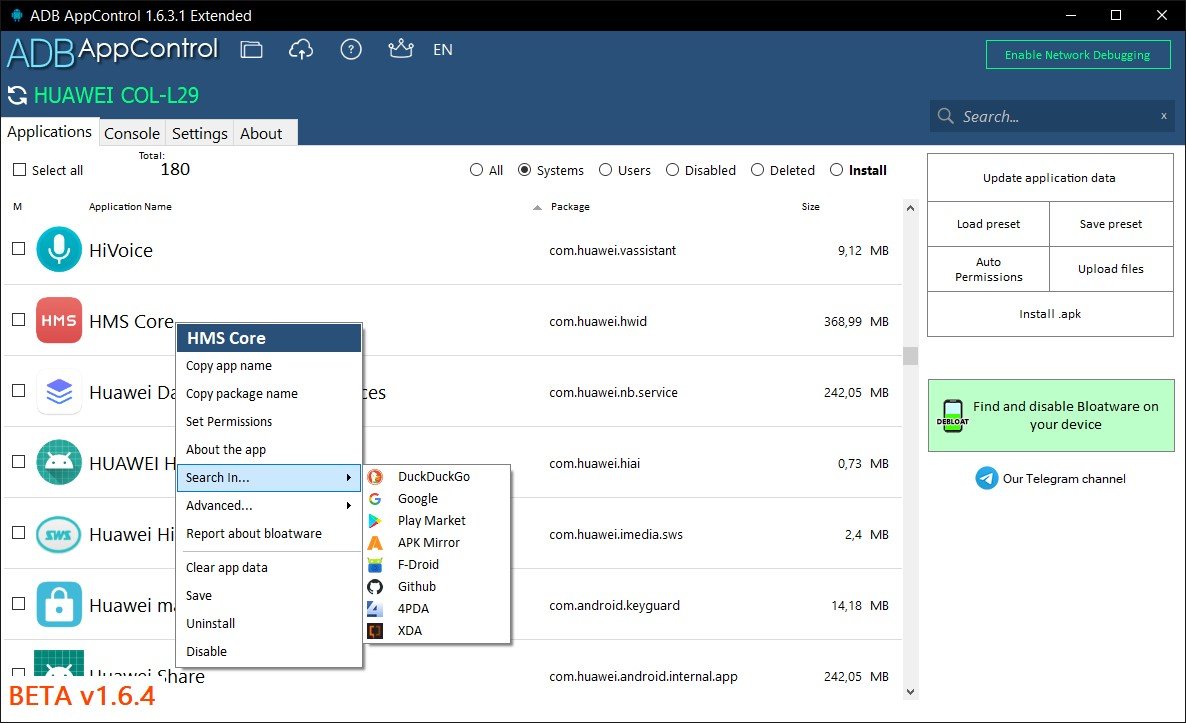Click the APK Mirror icon
The height and width of the screenshot is (723, 1186).
375,542
